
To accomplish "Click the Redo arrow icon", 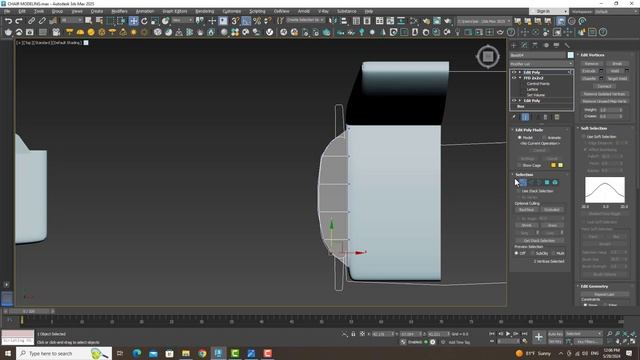I will (x=19, y=21).
